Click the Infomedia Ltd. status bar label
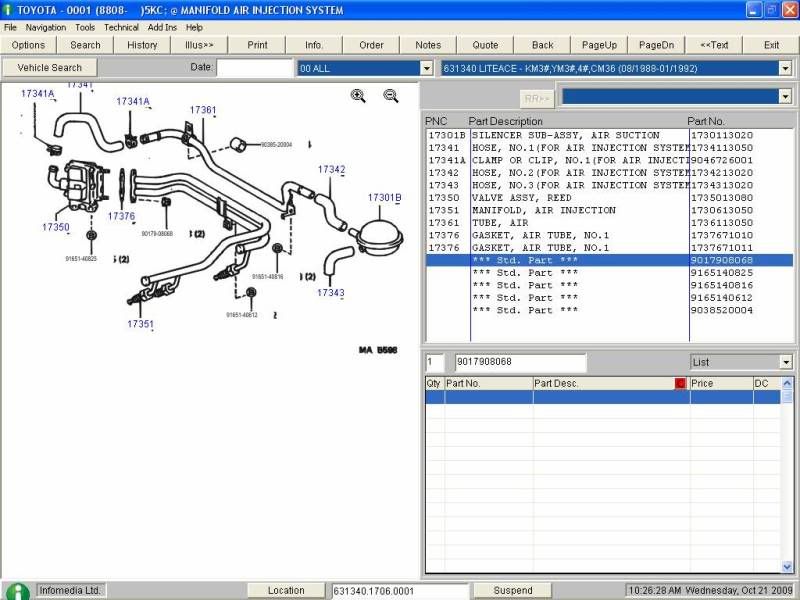Viewport: 800px width, 600px height. (x=70, y=591)
